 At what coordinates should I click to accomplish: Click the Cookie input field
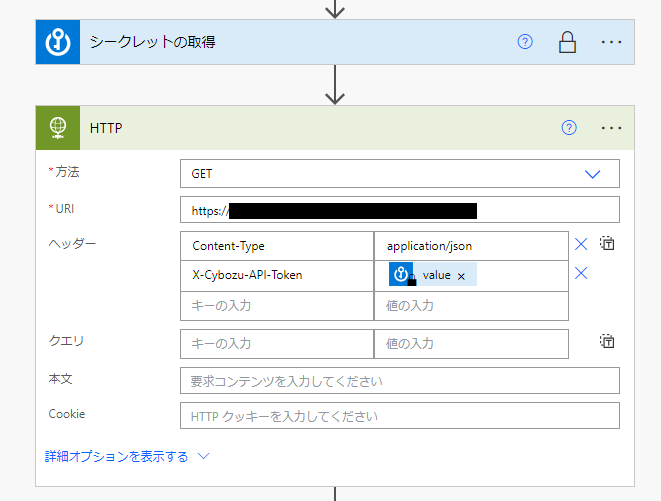400,416
